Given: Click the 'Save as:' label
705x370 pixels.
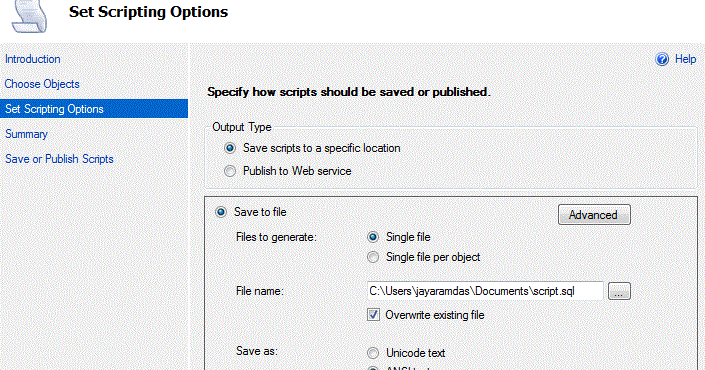Looking at the screenshot, I should pos(257,351).
